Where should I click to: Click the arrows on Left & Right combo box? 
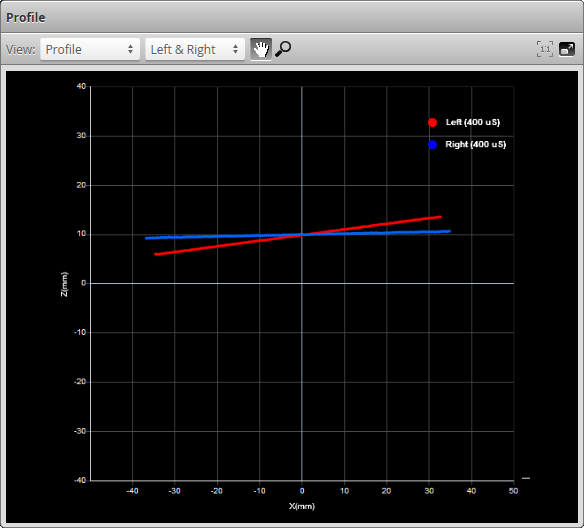(235, 49)
